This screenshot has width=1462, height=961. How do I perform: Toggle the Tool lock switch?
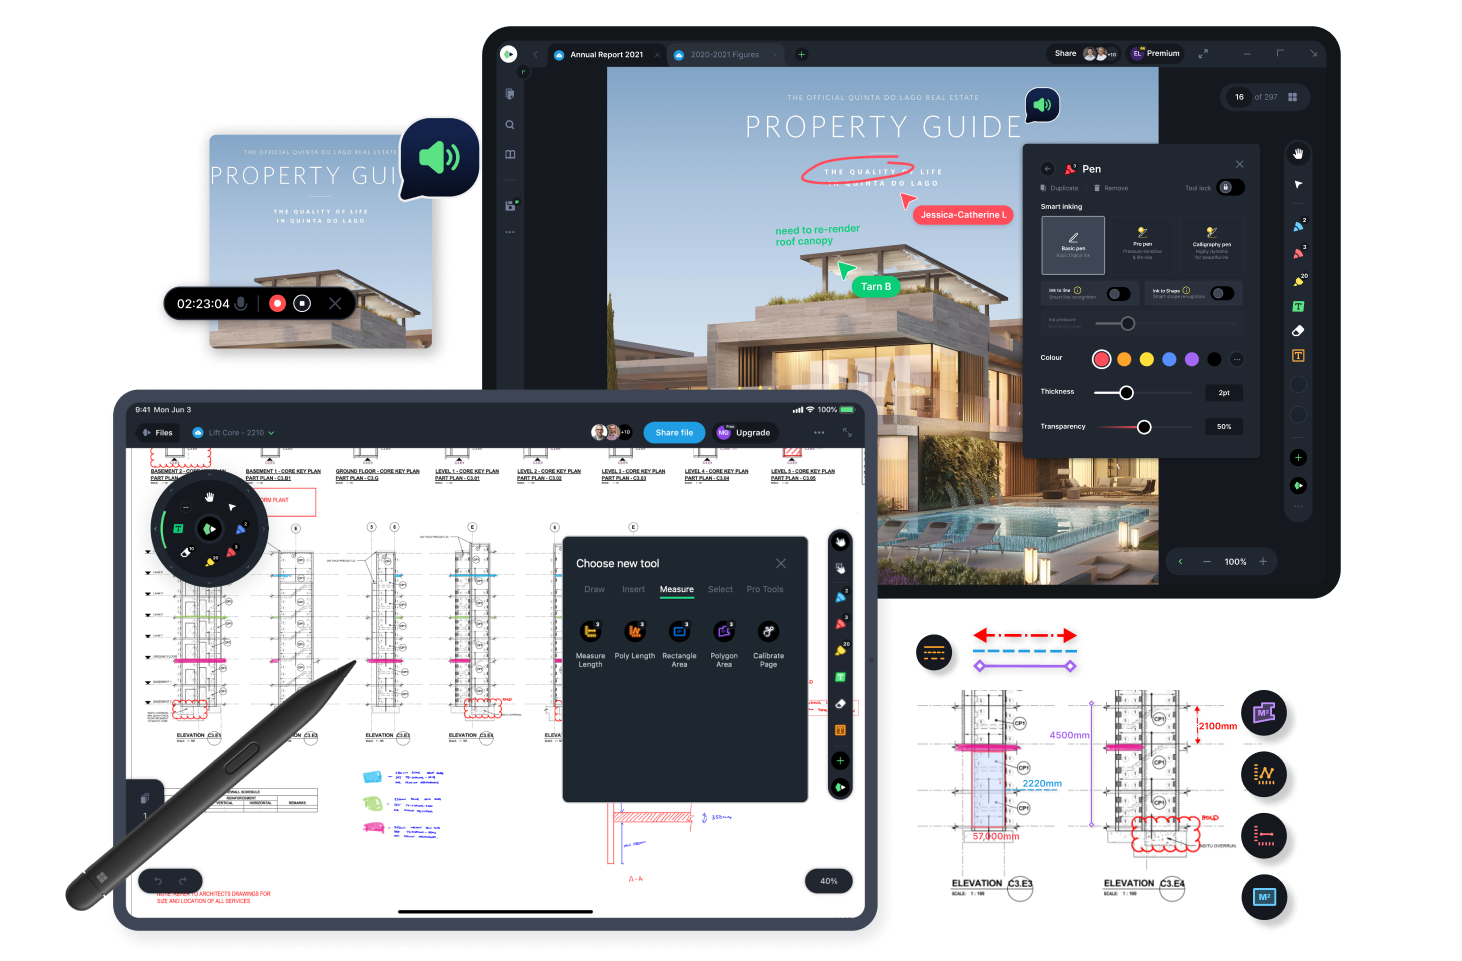pyautogui.click(x=1231, y=187)
